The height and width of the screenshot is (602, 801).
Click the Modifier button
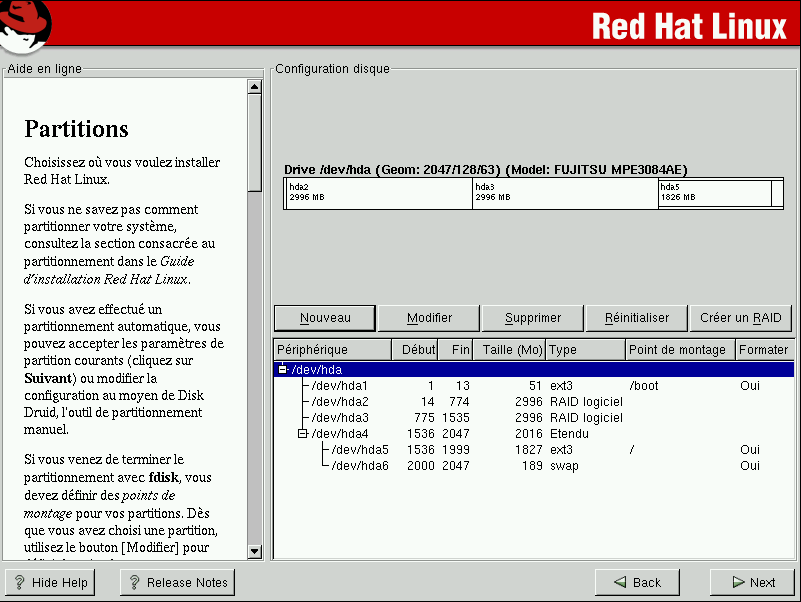pyautogui.click(x=429, y=318)
